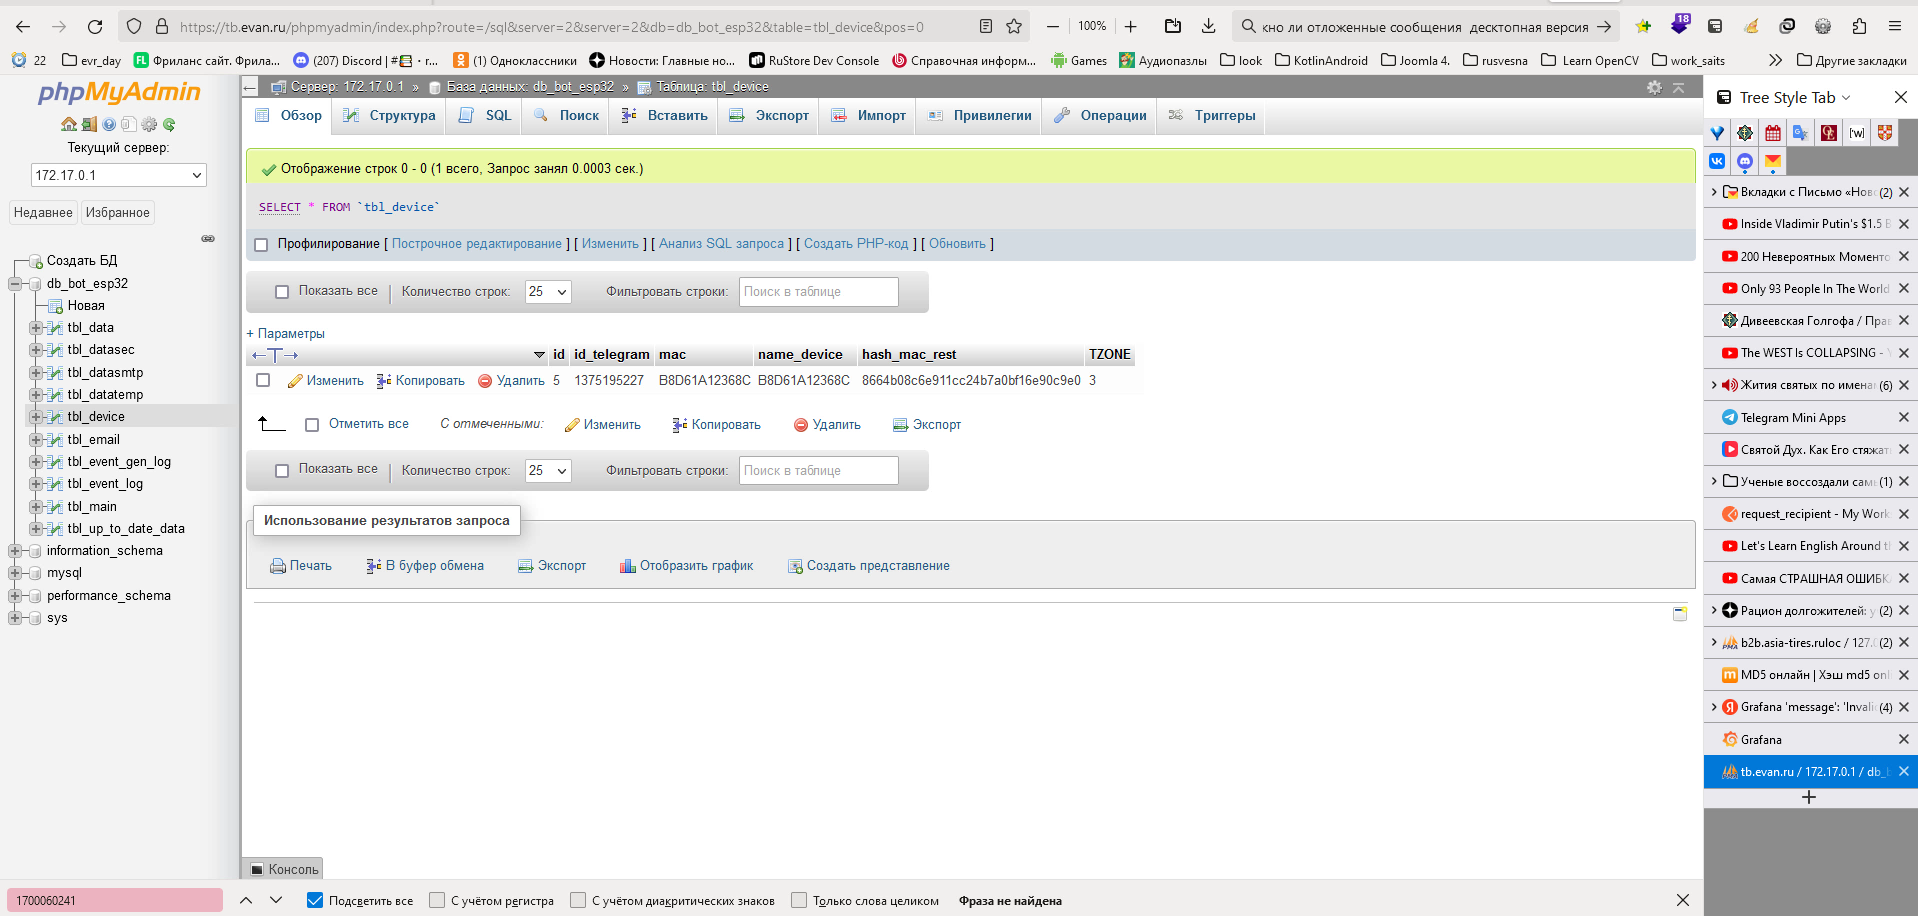Switch to the Структура tab
The width and height of the screenshot is (1918, 916).
pyautogui.click(x=390, y=116)
